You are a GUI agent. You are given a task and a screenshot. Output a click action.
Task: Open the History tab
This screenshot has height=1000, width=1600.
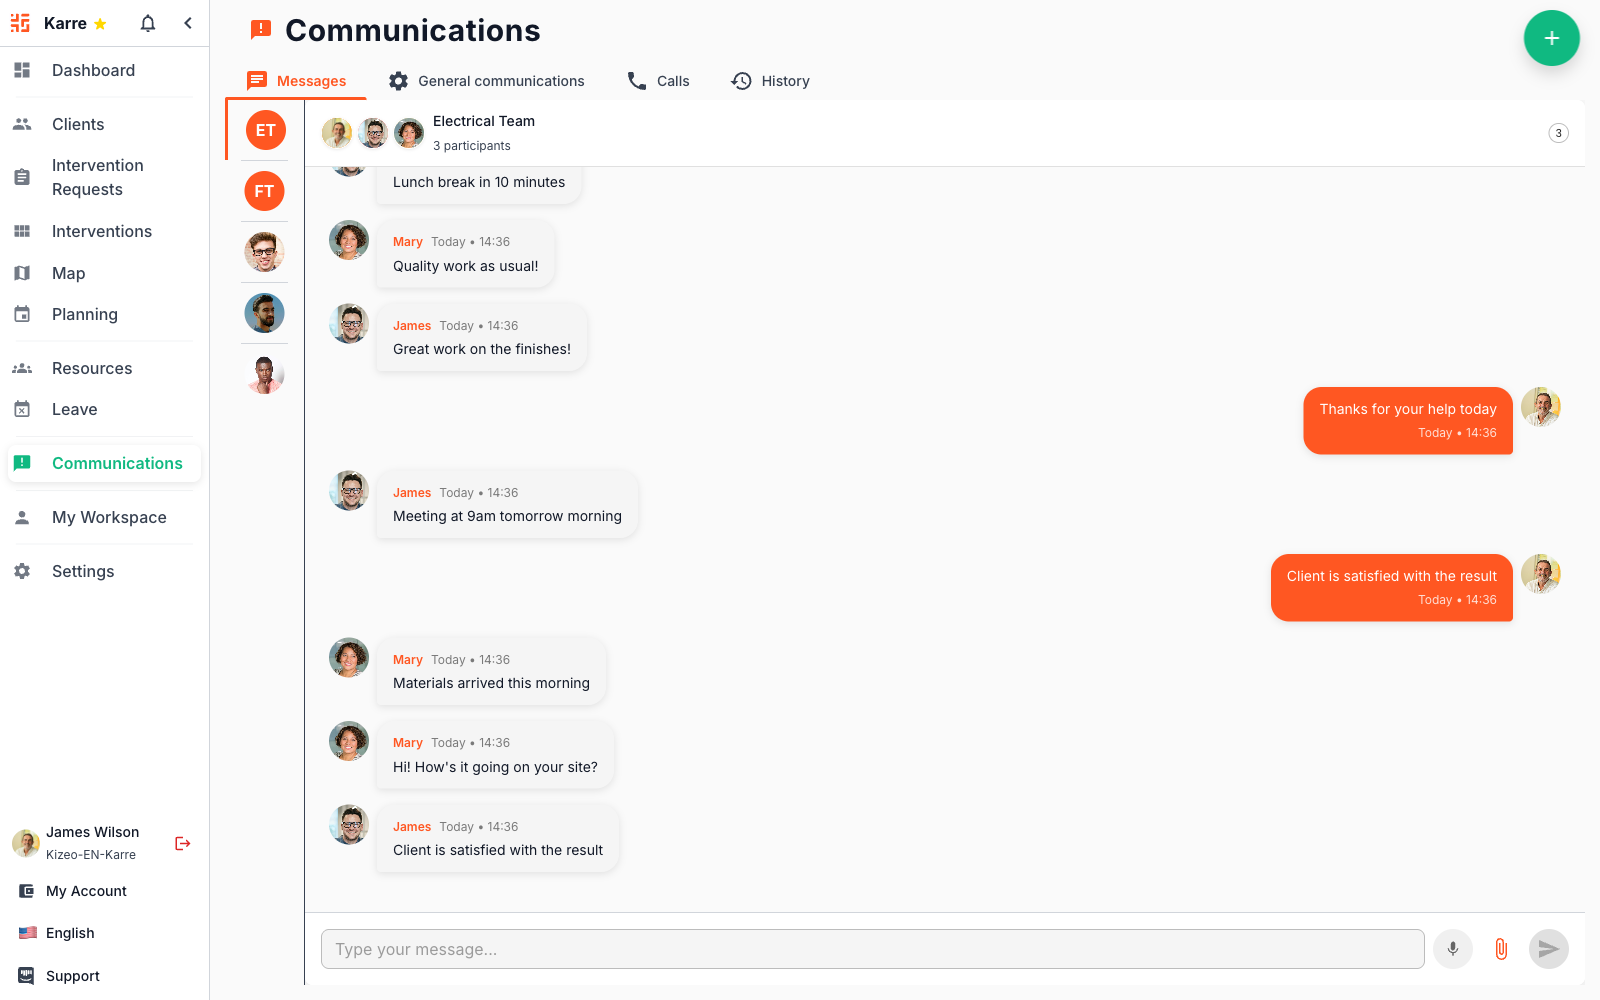pyautogui.click(x=770, y=81)
